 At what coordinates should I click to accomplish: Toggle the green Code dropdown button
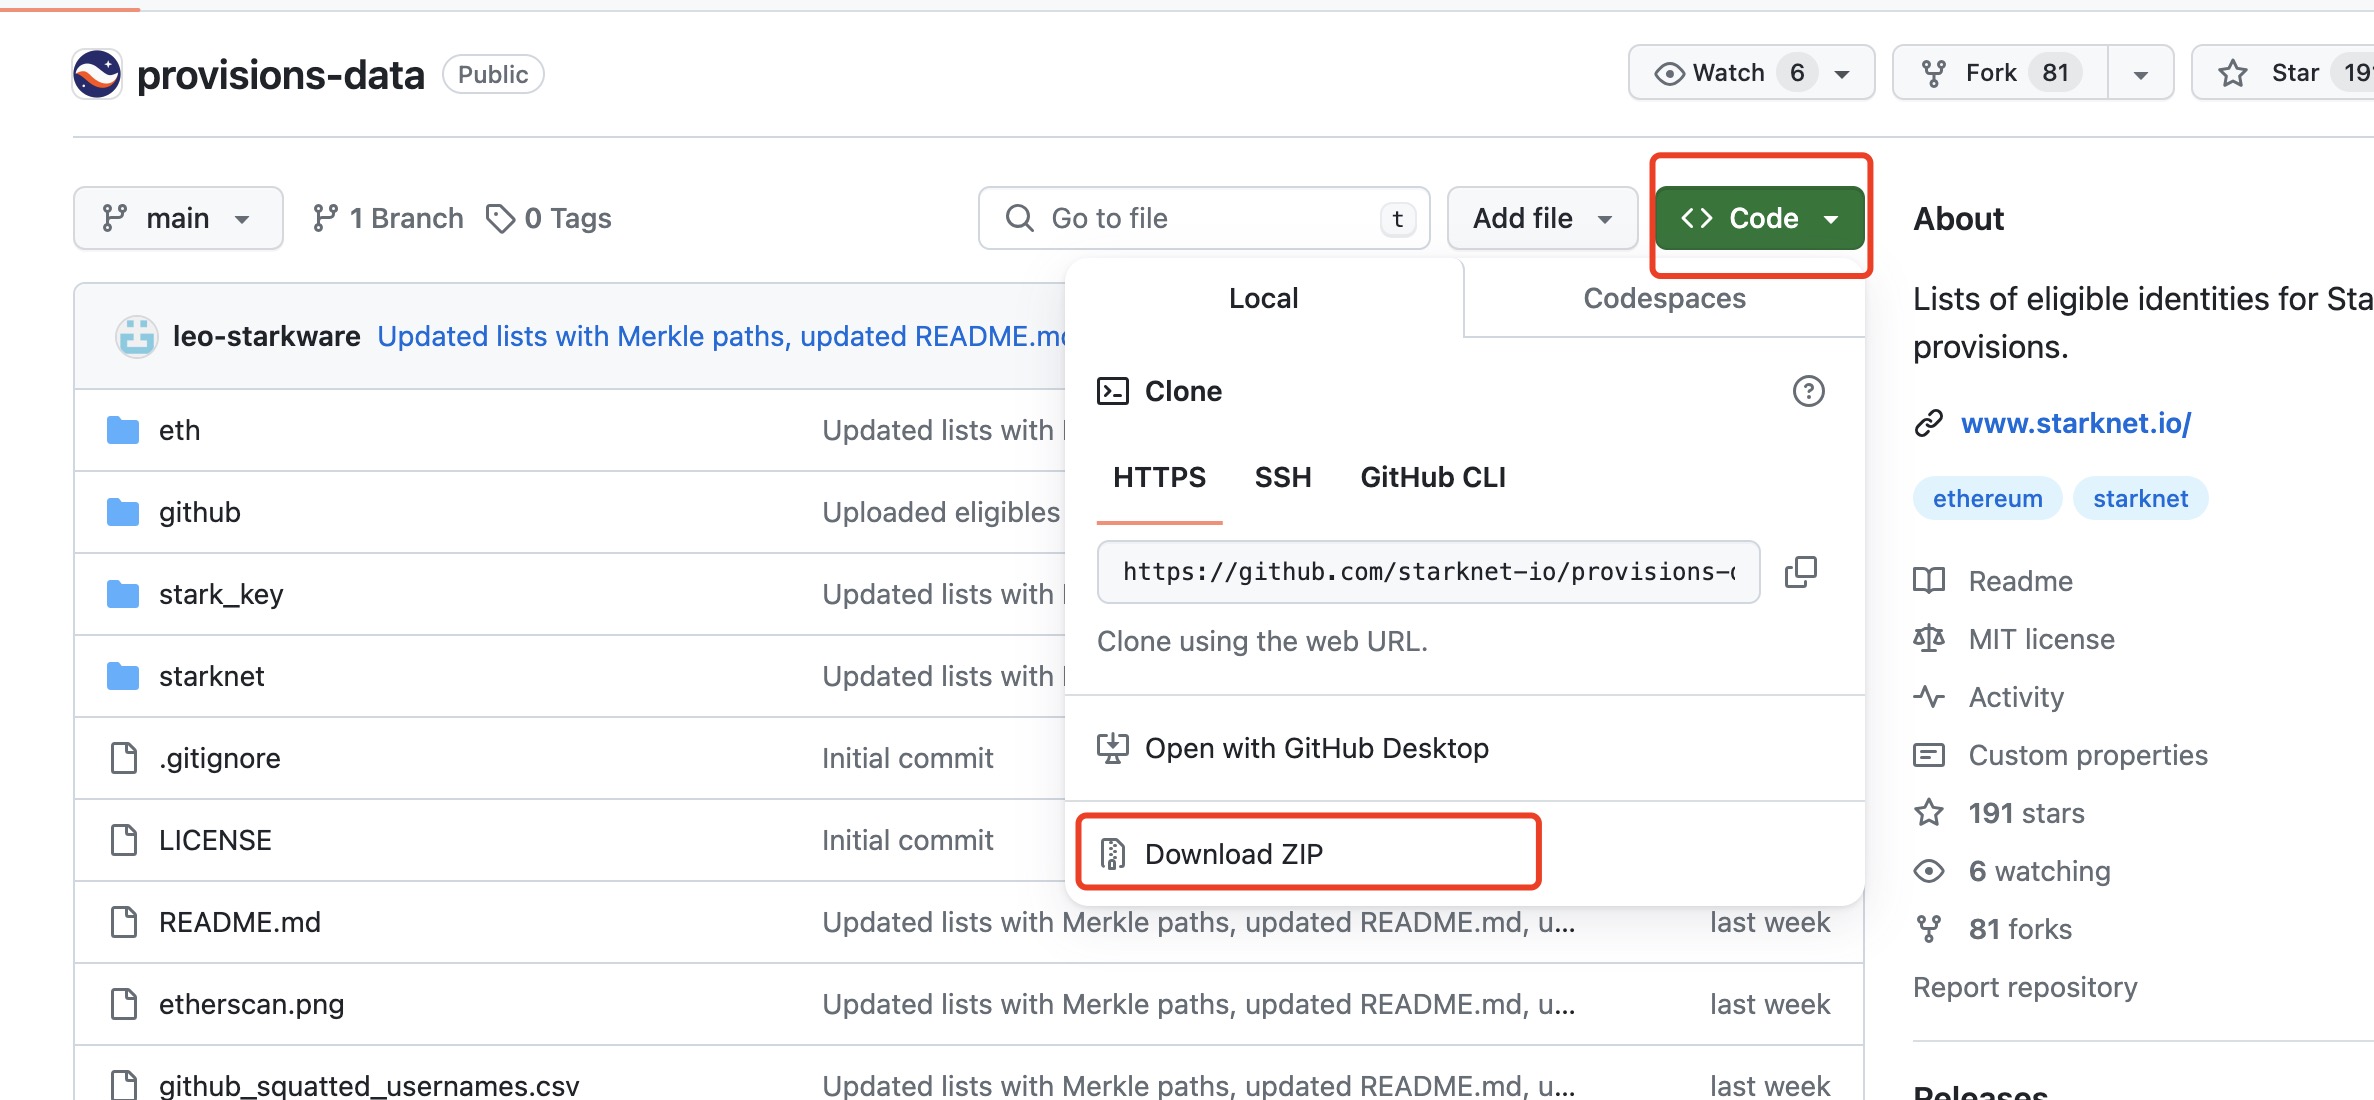point(1760,218)
